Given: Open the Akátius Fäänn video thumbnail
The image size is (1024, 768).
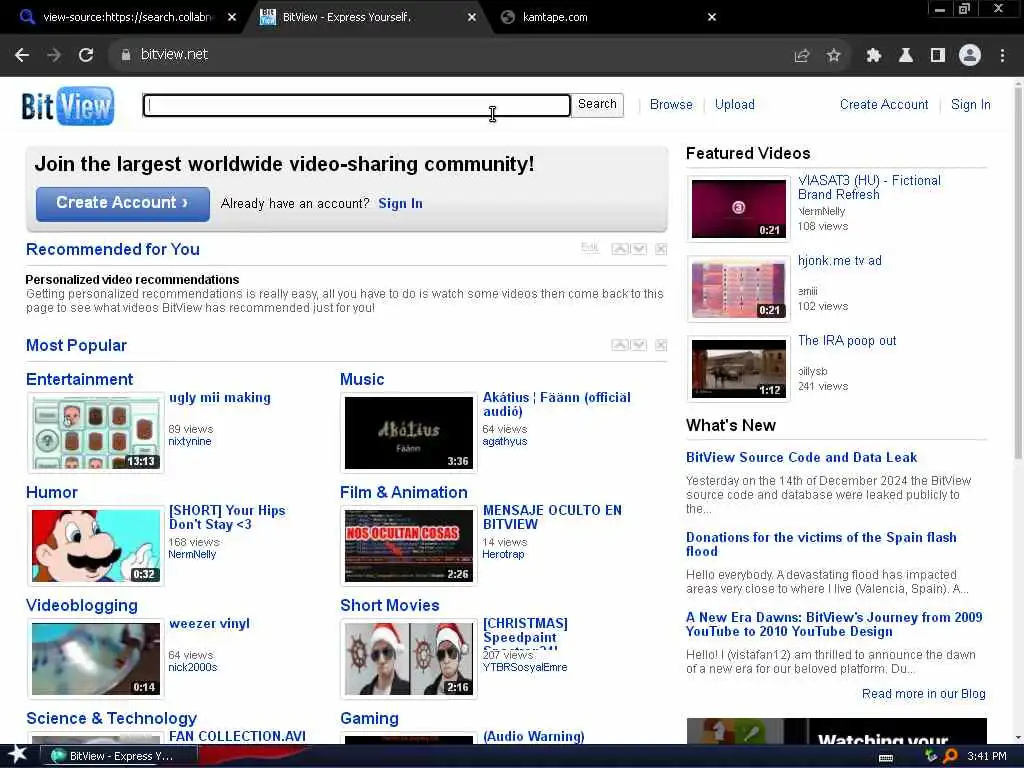Looking at the screenshot, I should point(409,432).
